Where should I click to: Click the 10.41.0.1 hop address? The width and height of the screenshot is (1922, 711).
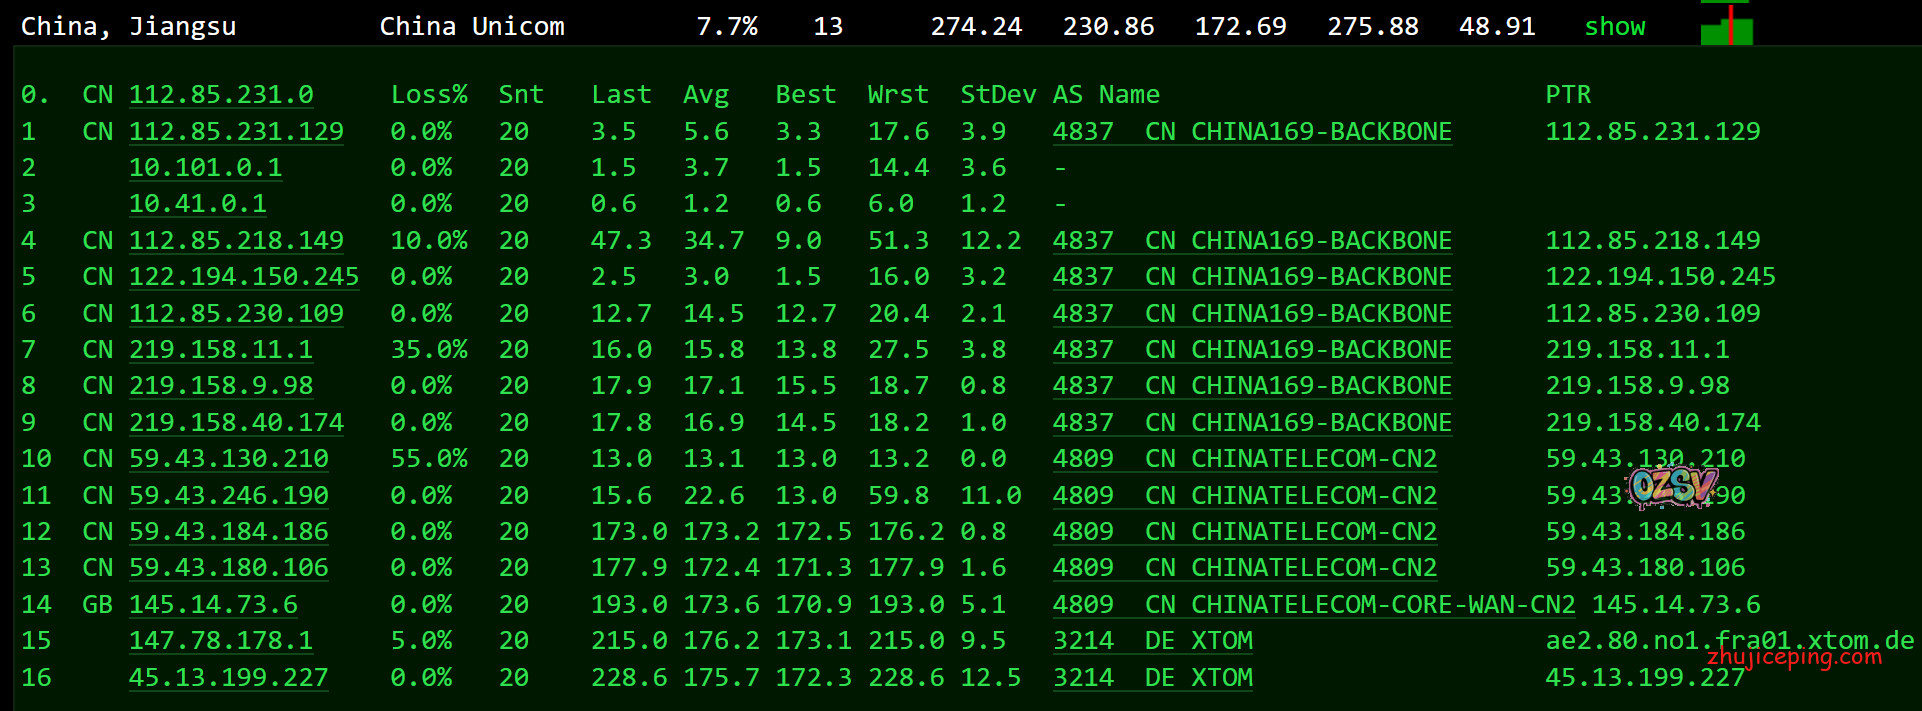click(198, 204)
